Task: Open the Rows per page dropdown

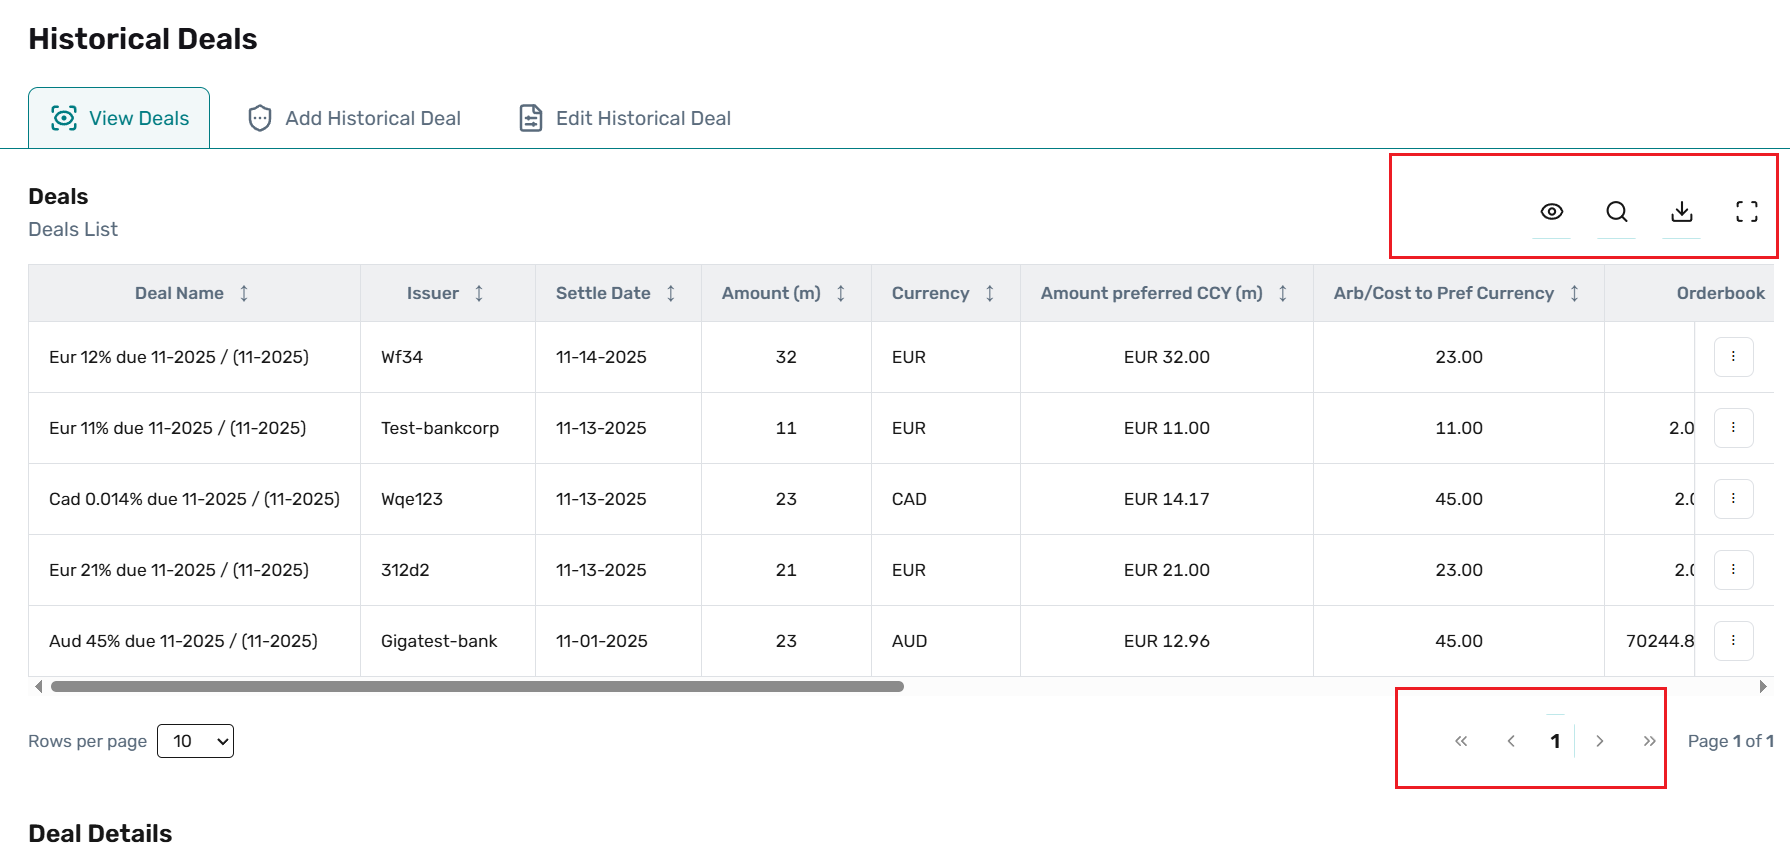Action: point(195,741)
